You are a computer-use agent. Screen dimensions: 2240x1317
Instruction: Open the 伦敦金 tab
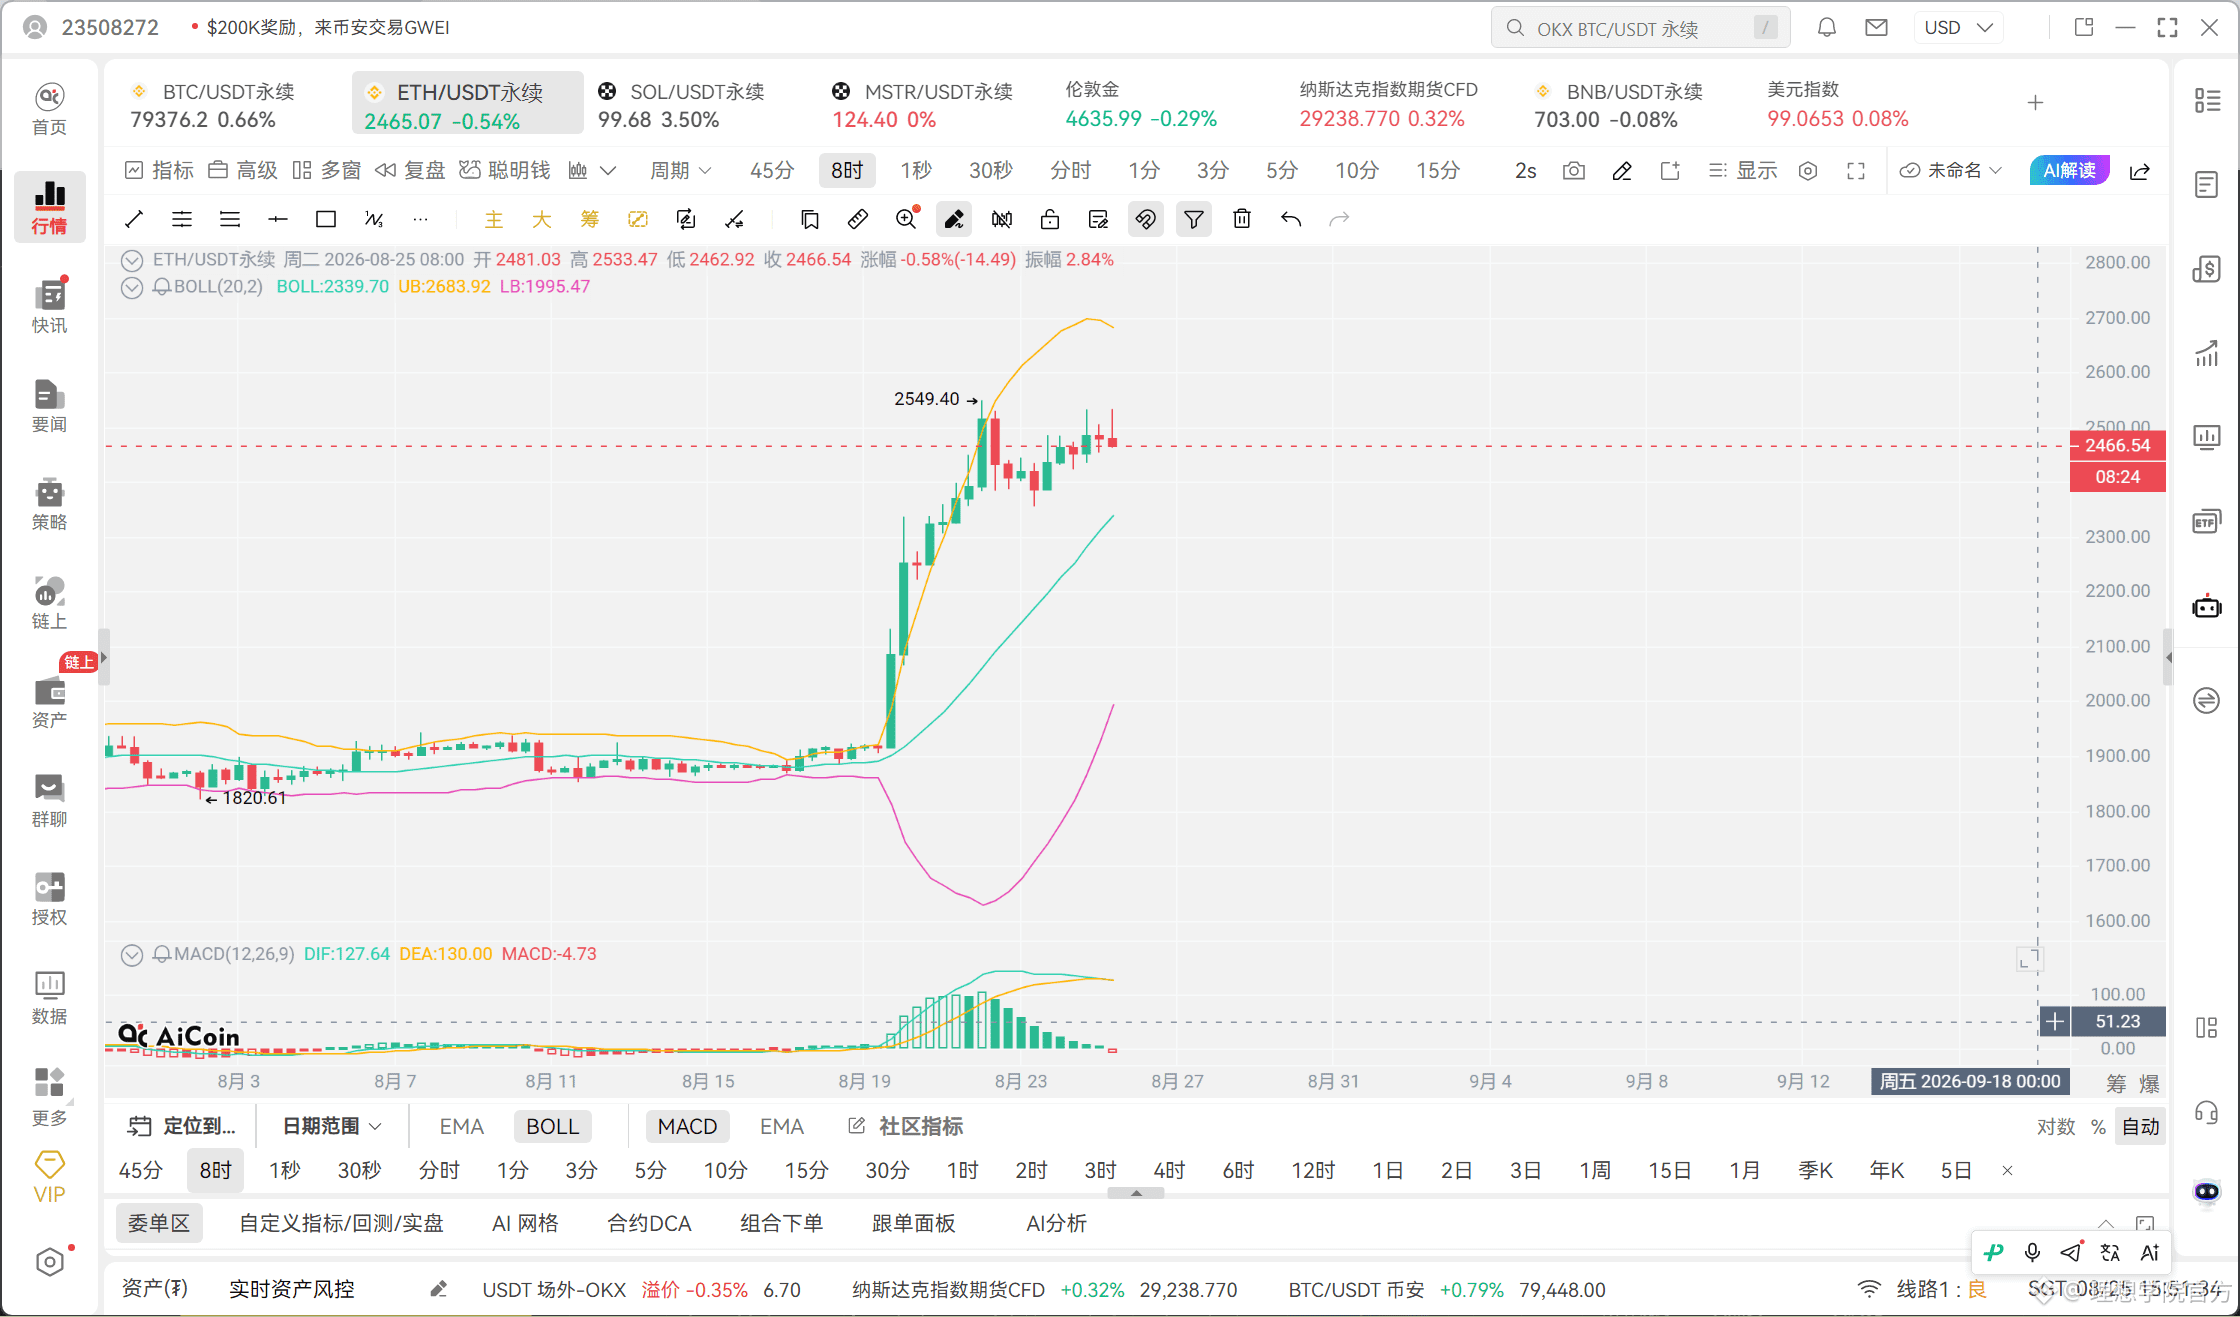tap(1141, 104)
